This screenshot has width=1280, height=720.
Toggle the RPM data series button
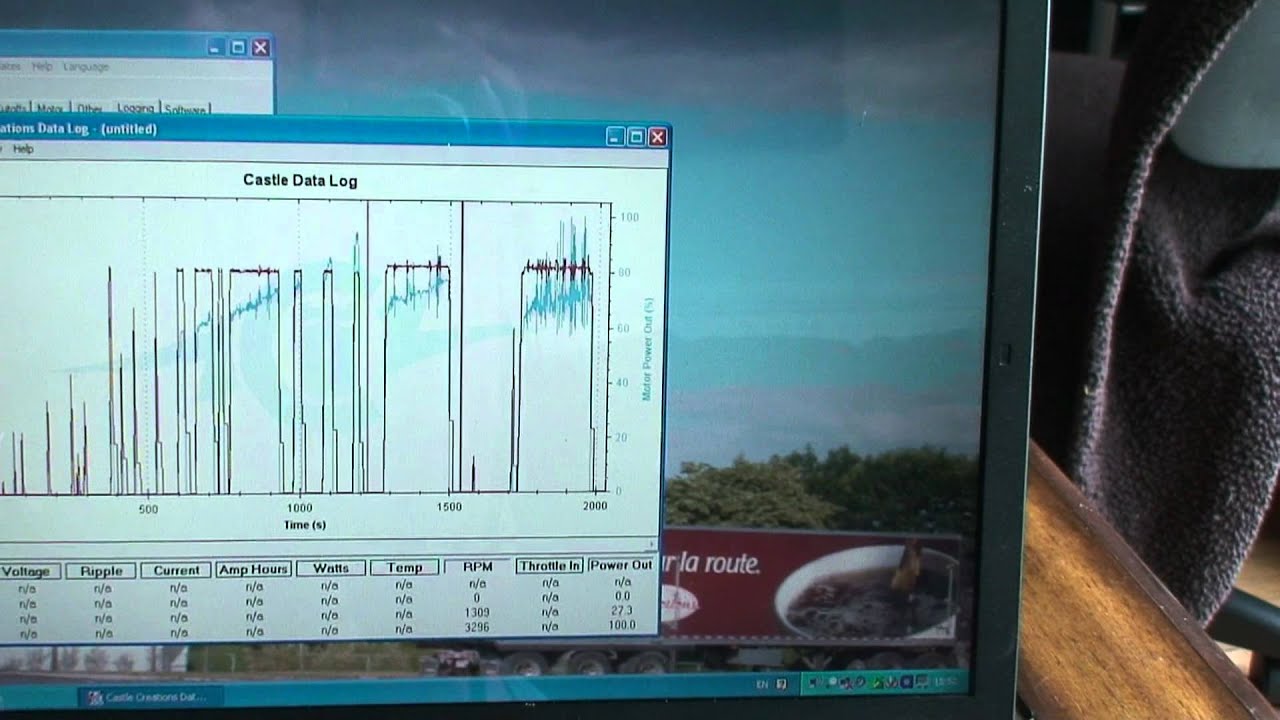[478, 566]
